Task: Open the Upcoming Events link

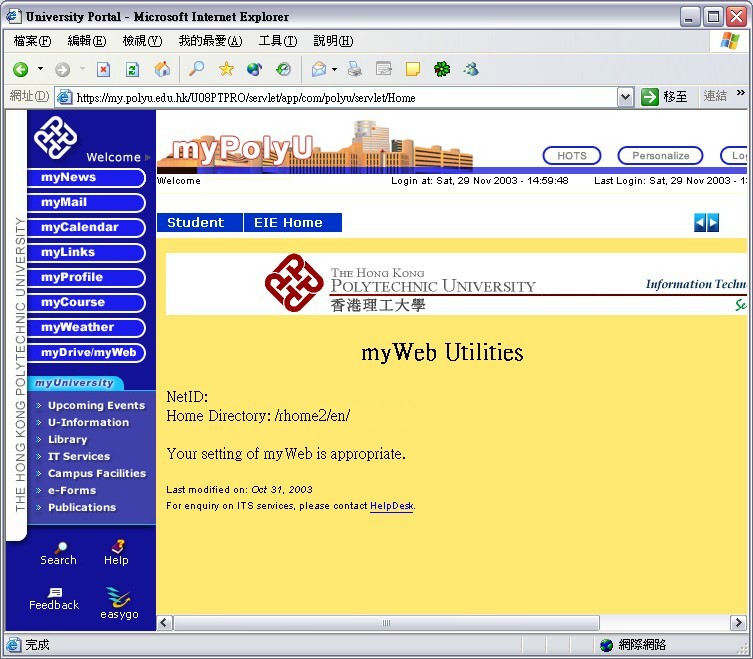Action: 96,405
